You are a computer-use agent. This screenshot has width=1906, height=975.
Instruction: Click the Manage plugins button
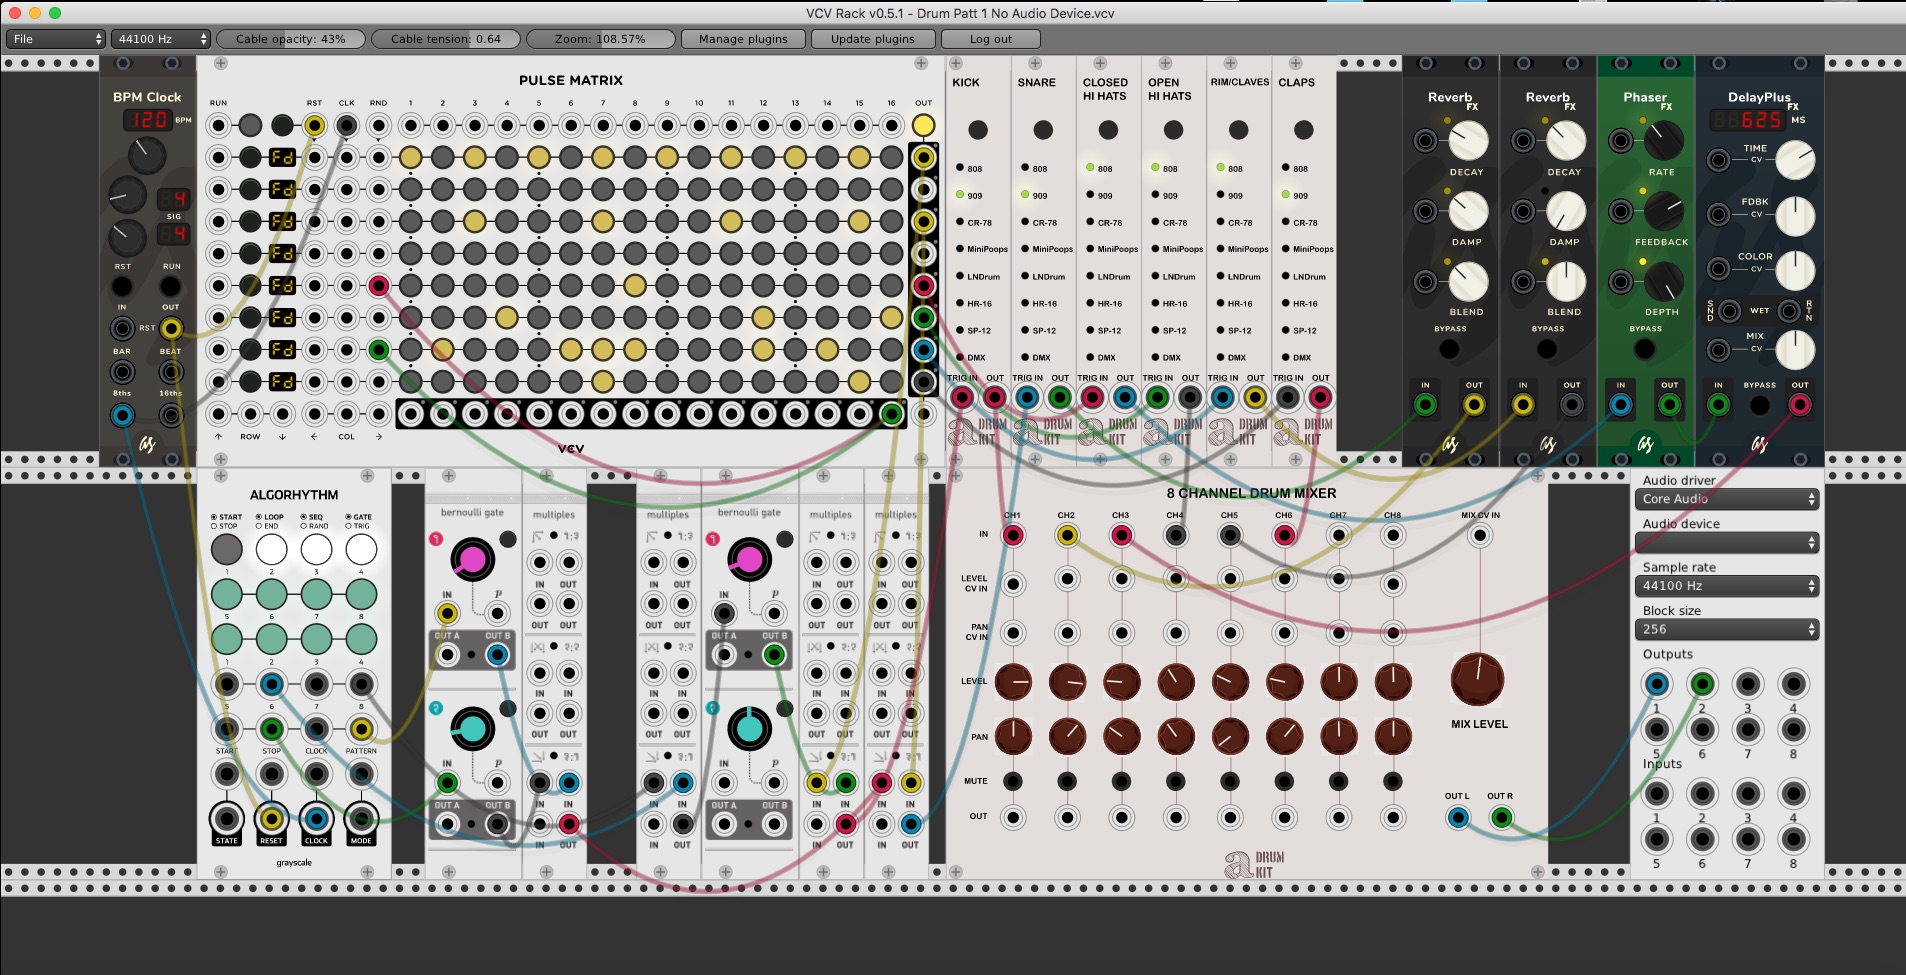click(x=743, y=39)
